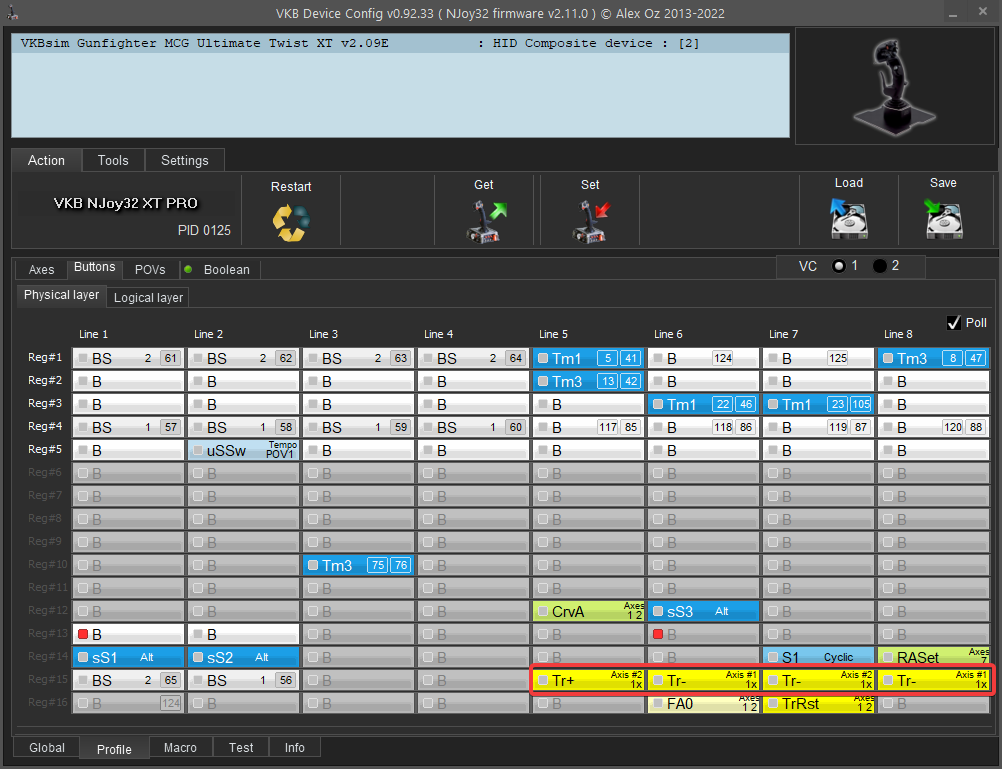
Task: Open the Tools tab
Action: tap(113, 160)
